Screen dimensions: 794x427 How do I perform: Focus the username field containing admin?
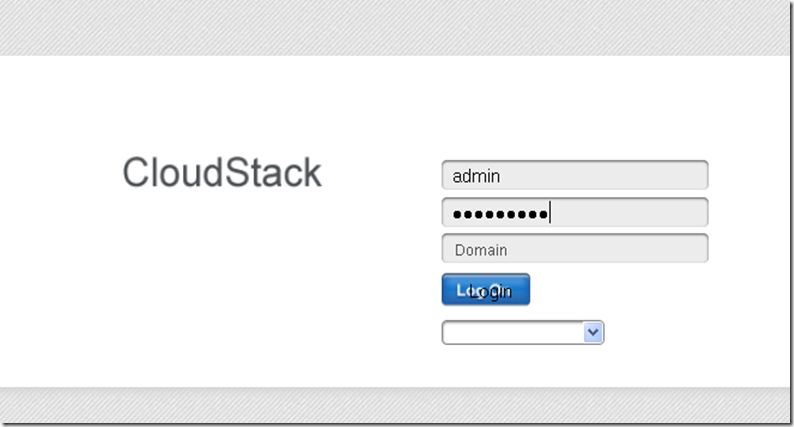[574, 175]
